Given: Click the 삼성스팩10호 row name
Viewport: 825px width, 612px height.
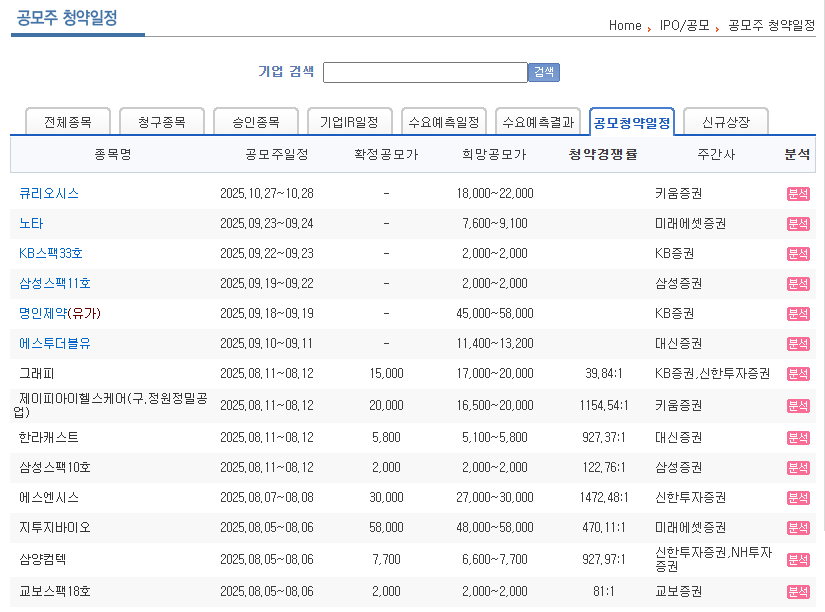Looking at the screenshot, I should (x=55, y=467).
